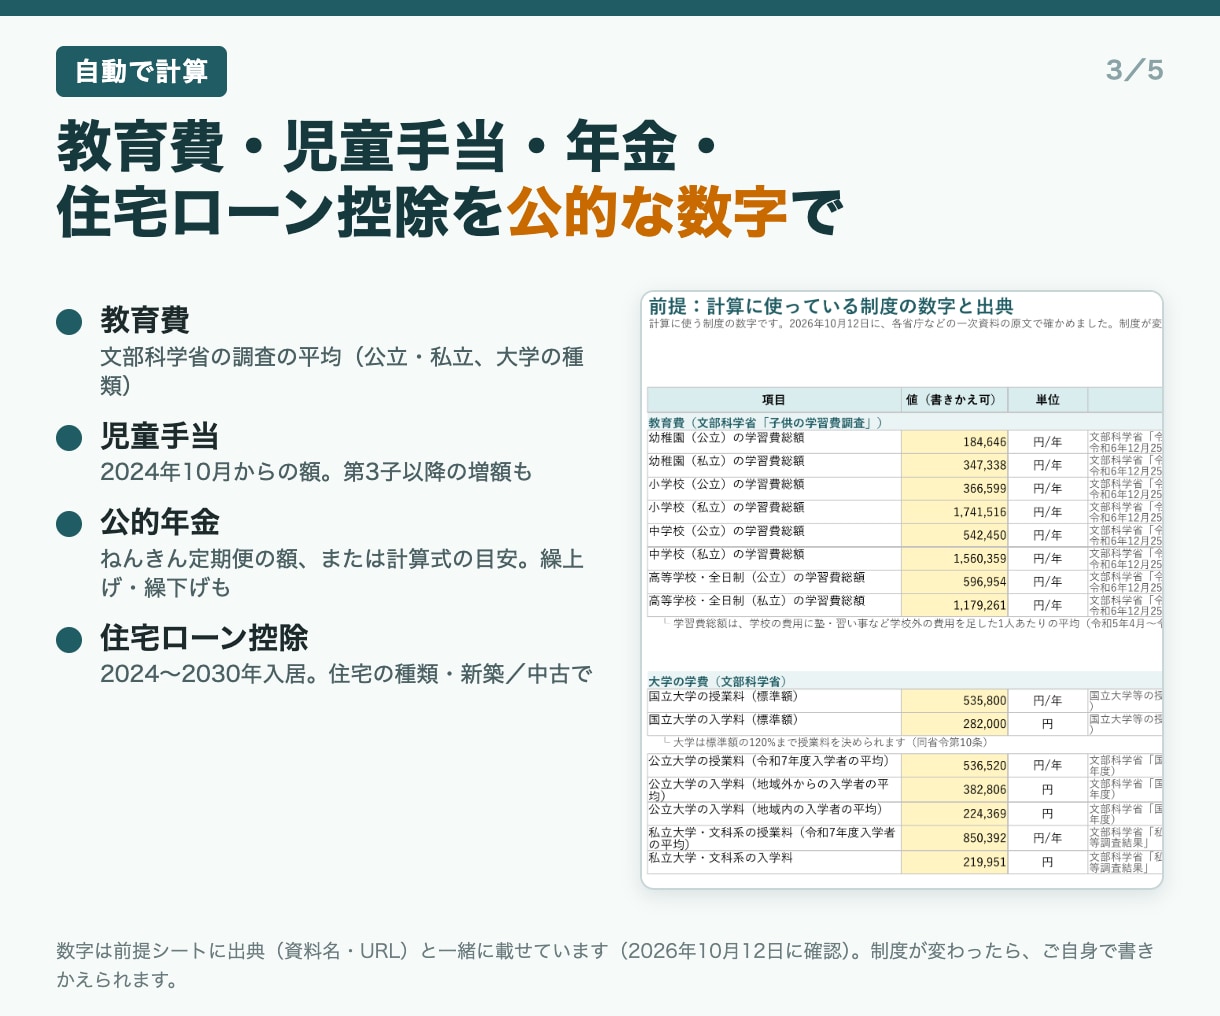Click row 中学校(私立)の学習費総額

click(x=905, y=559)
